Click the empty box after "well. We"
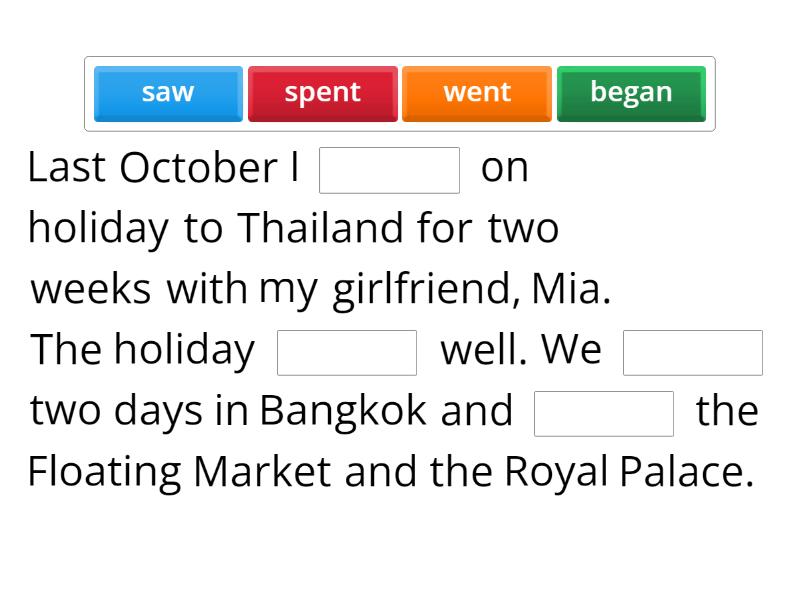 692,352
